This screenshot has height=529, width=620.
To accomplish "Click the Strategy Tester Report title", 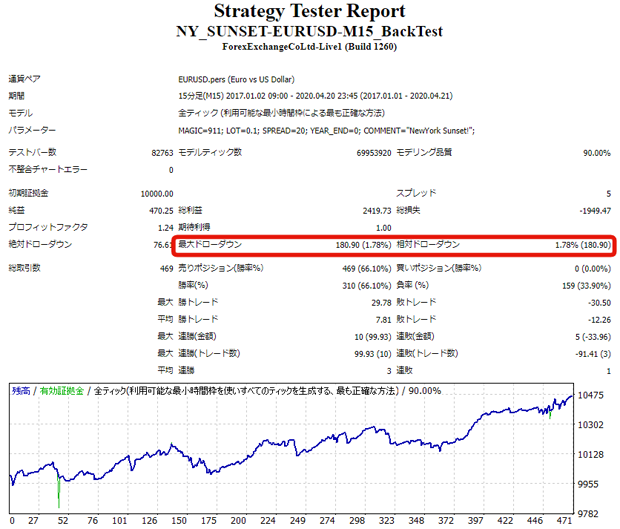I will point(310,11).
